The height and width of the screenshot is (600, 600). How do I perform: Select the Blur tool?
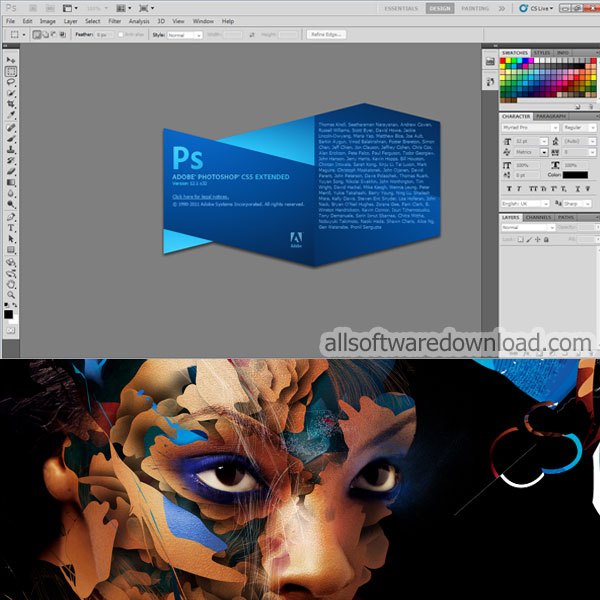[11, 193]
